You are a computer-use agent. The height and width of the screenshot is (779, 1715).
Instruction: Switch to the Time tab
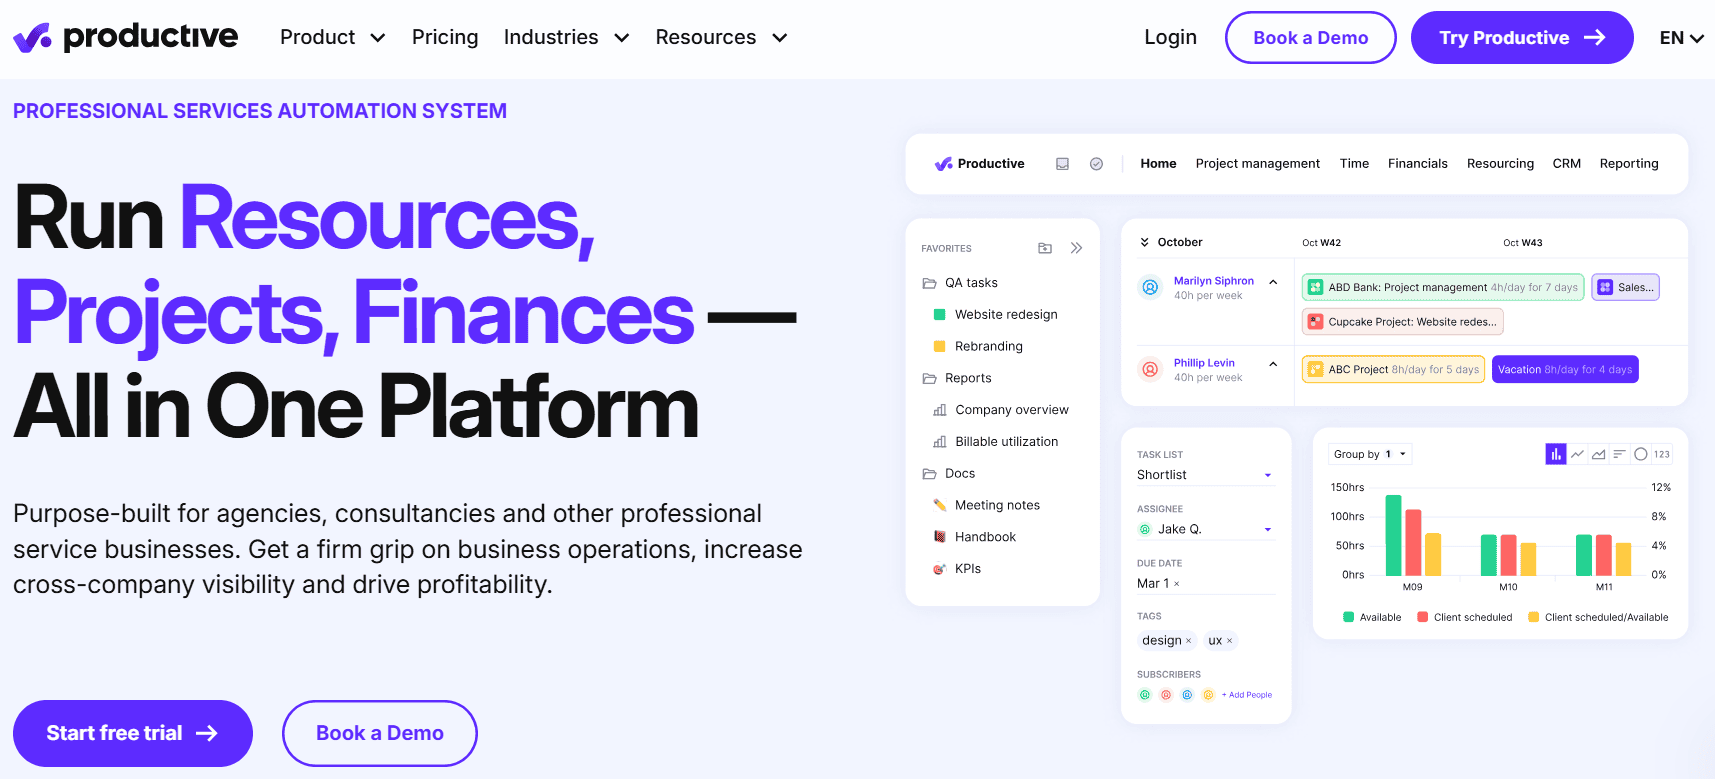[x=1354, y=164]
